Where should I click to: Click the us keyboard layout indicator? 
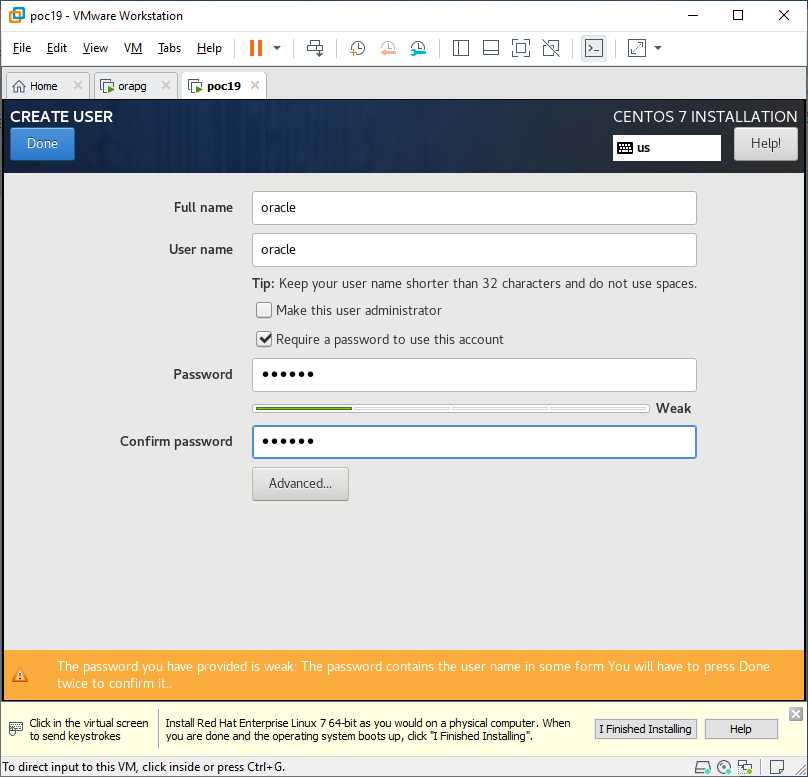click(x=666, y=148)
